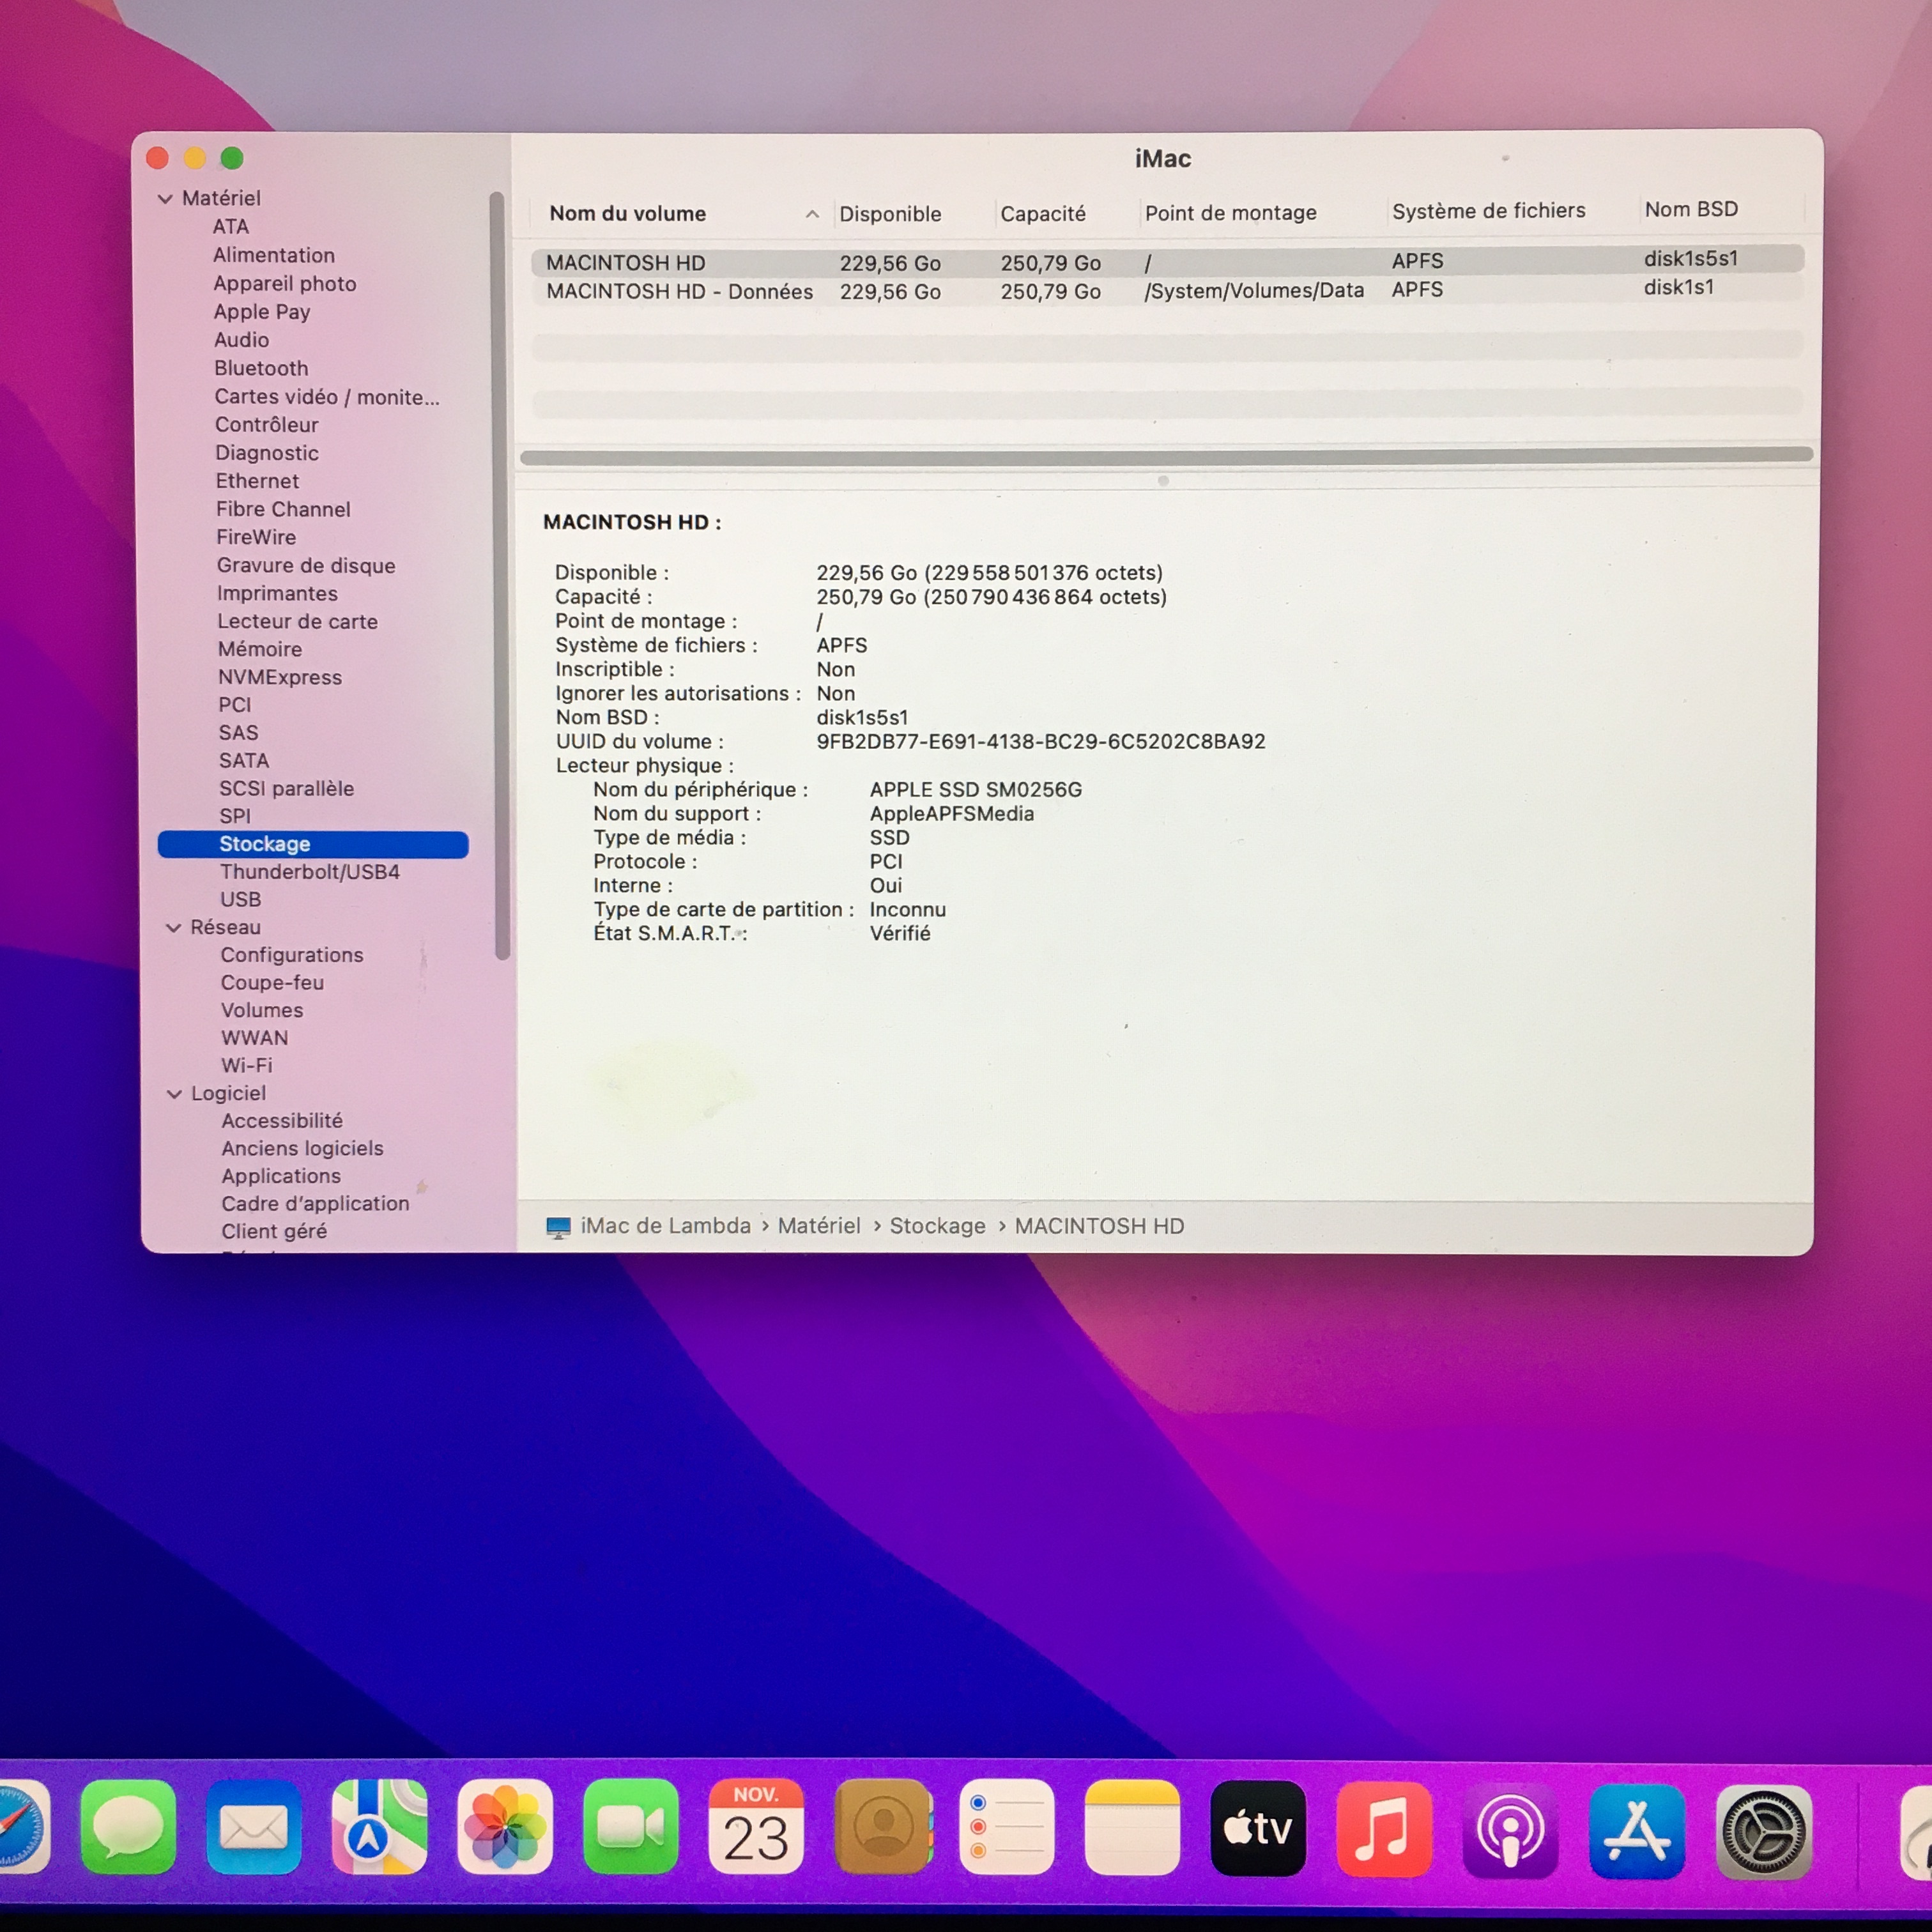Select Apple Pay in the sidebar
Screen dimensions: 1932x1932
(261, 312)
